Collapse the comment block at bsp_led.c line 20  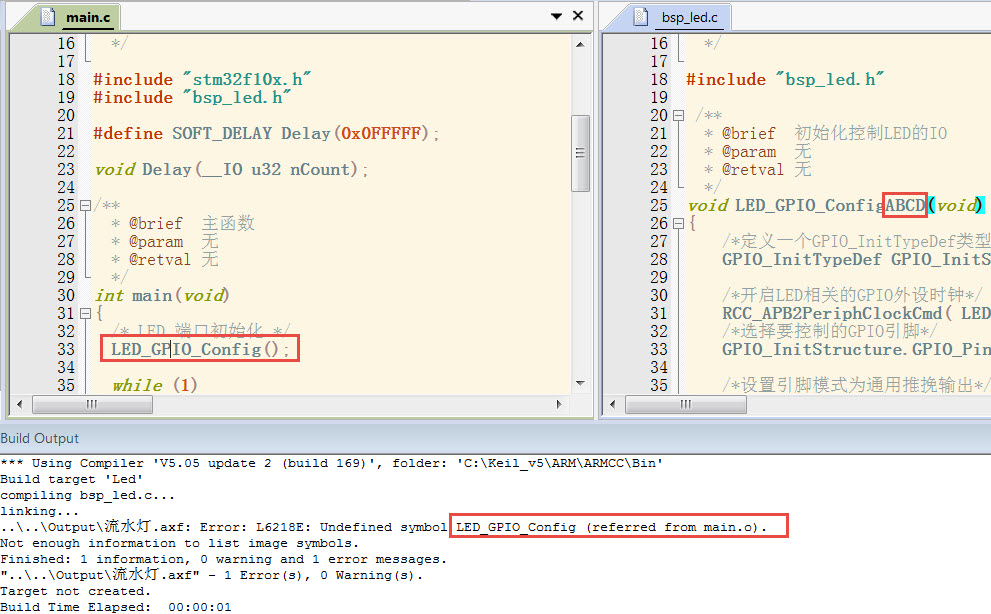point(678,116)
